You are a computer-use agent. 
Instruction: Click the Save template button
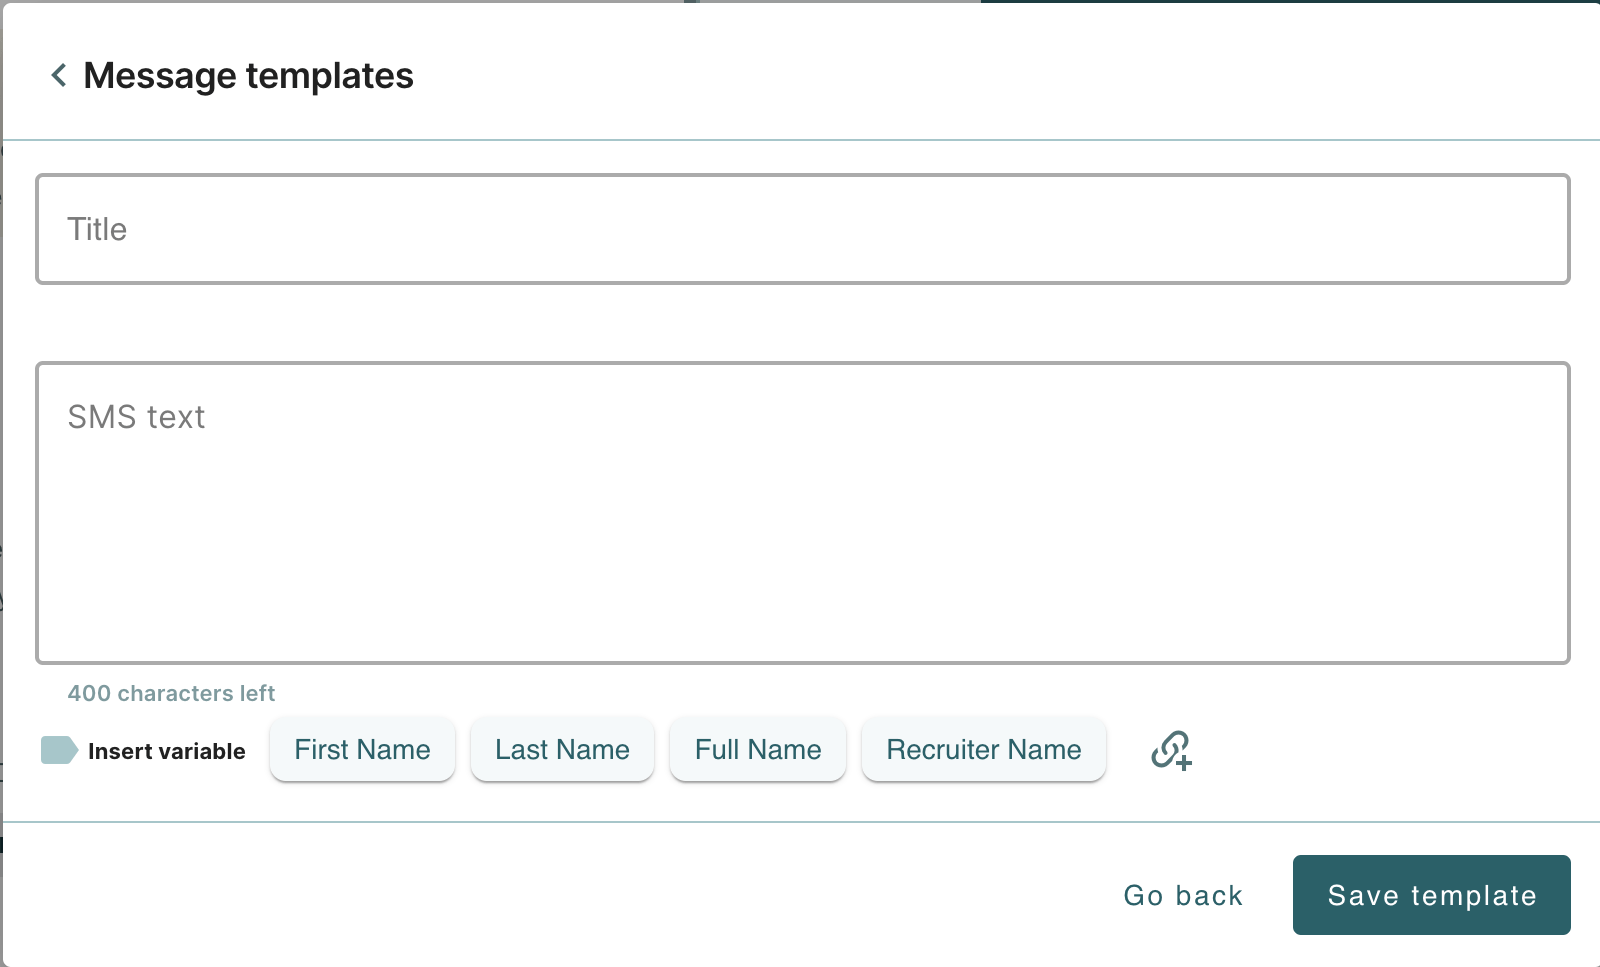point(1432,895)
